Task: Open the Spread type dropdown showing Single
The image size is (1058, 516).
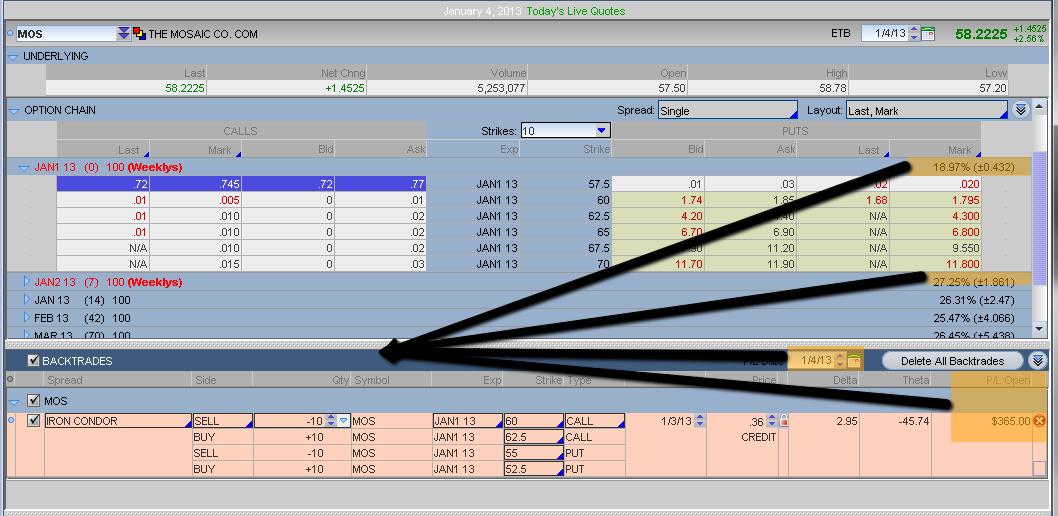Action: pyautogui.click(x=727, y=111)
